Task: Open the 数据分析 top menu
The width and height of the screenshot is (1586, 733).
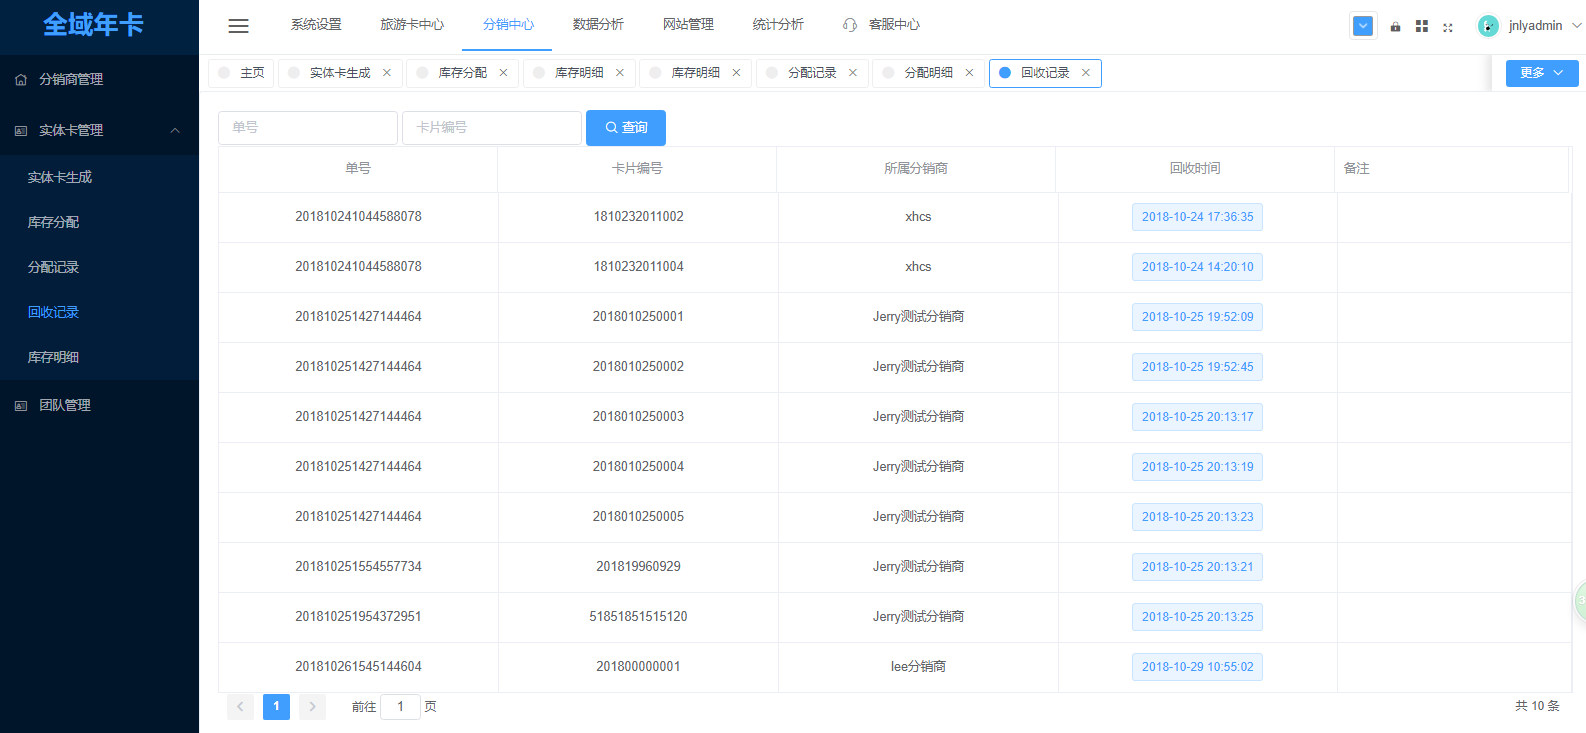Action: (598, 25)
